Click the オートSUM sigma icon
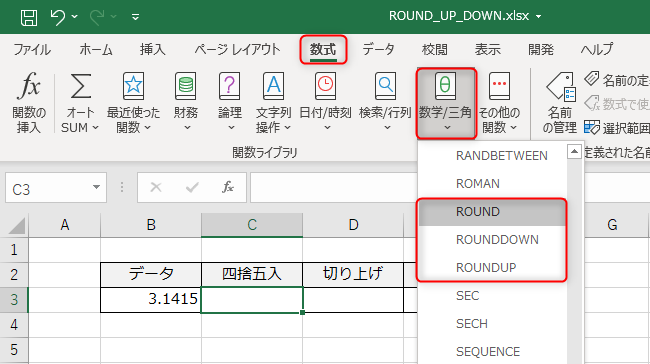 80,86
